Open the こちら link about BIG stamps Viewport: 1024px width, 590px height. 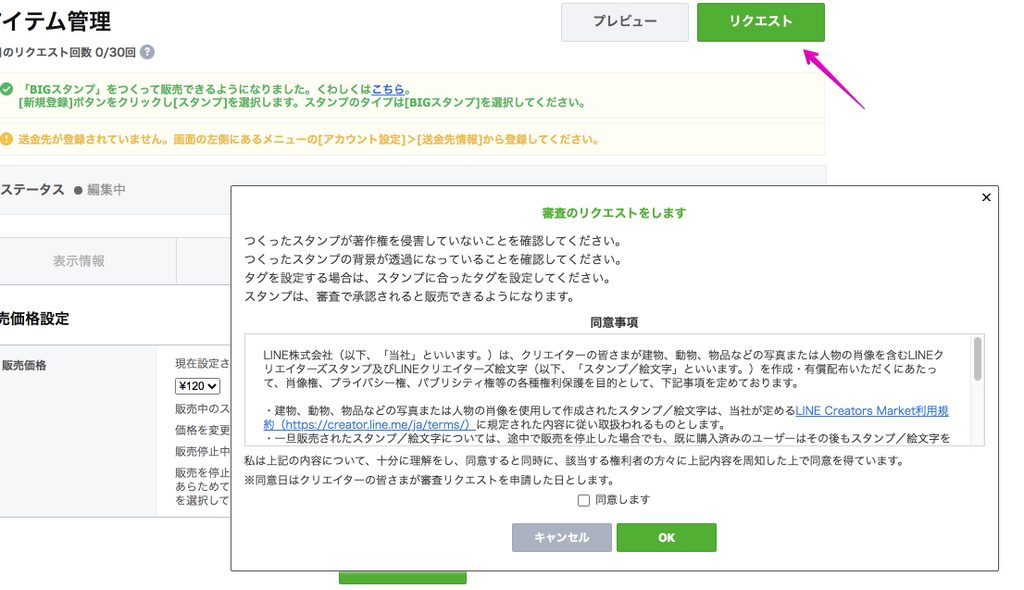[387, 90]
